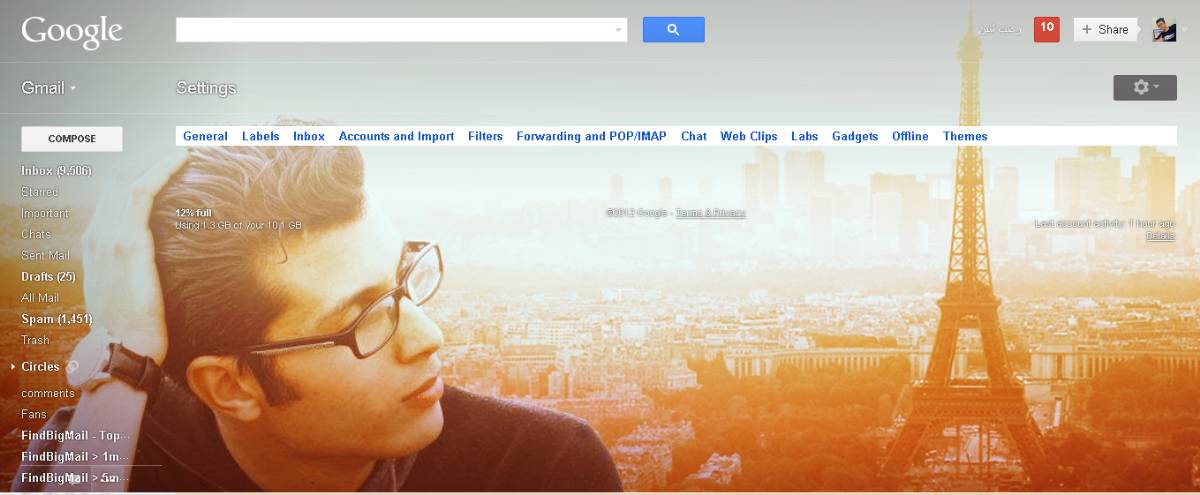Open the Sent Mail folder
1200x495 pixels.
point(46,255)
